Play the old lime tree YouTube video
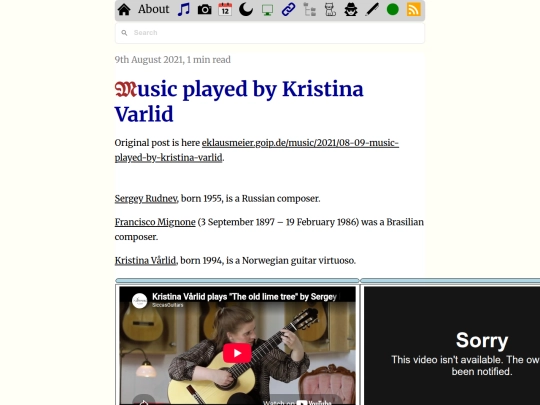The height and width of the screenshot is (405, 540). 237,353
